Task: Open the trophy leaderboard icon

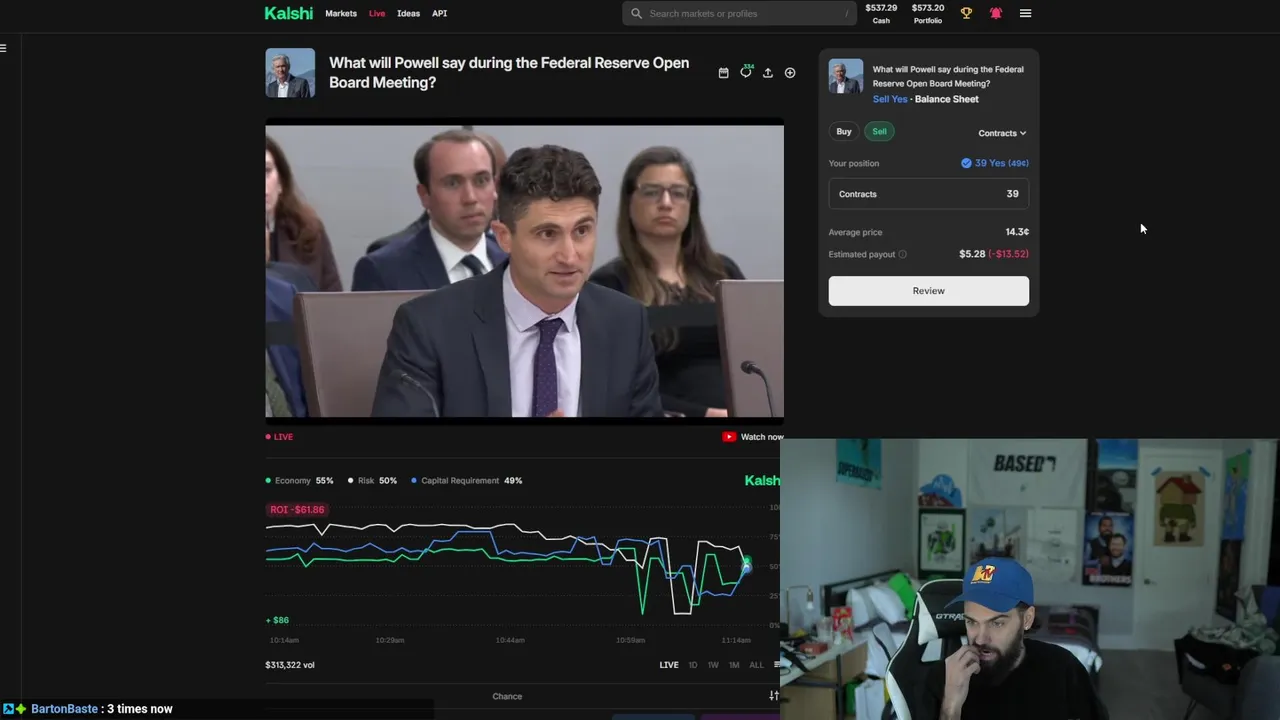Action: 966,13
